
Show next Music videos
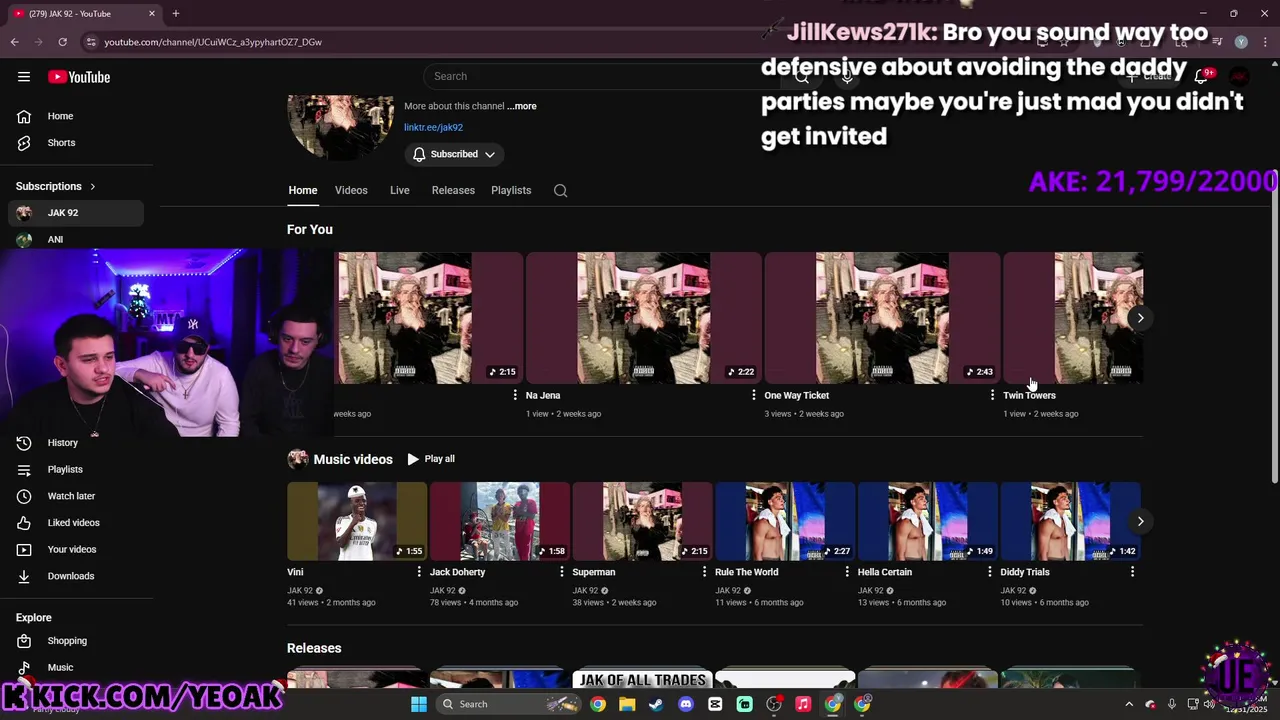pos(1140,521)
